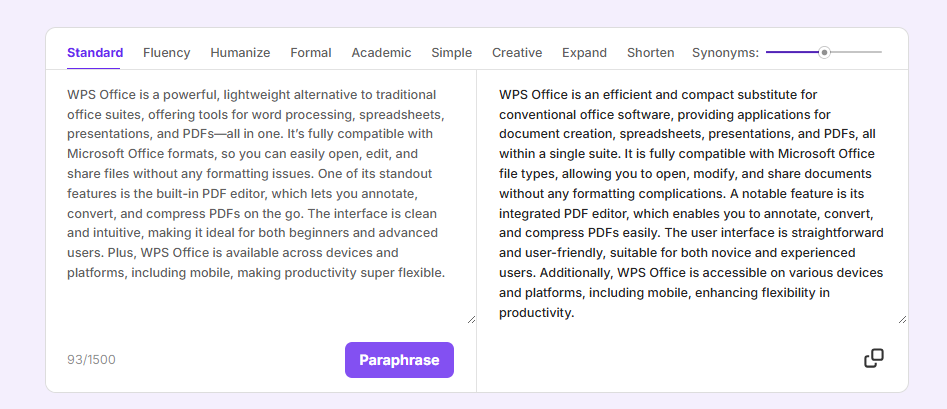Select the Fluency paraphrase mode
The height and width of the screenshot is (409, 947).
click(166, 53)
